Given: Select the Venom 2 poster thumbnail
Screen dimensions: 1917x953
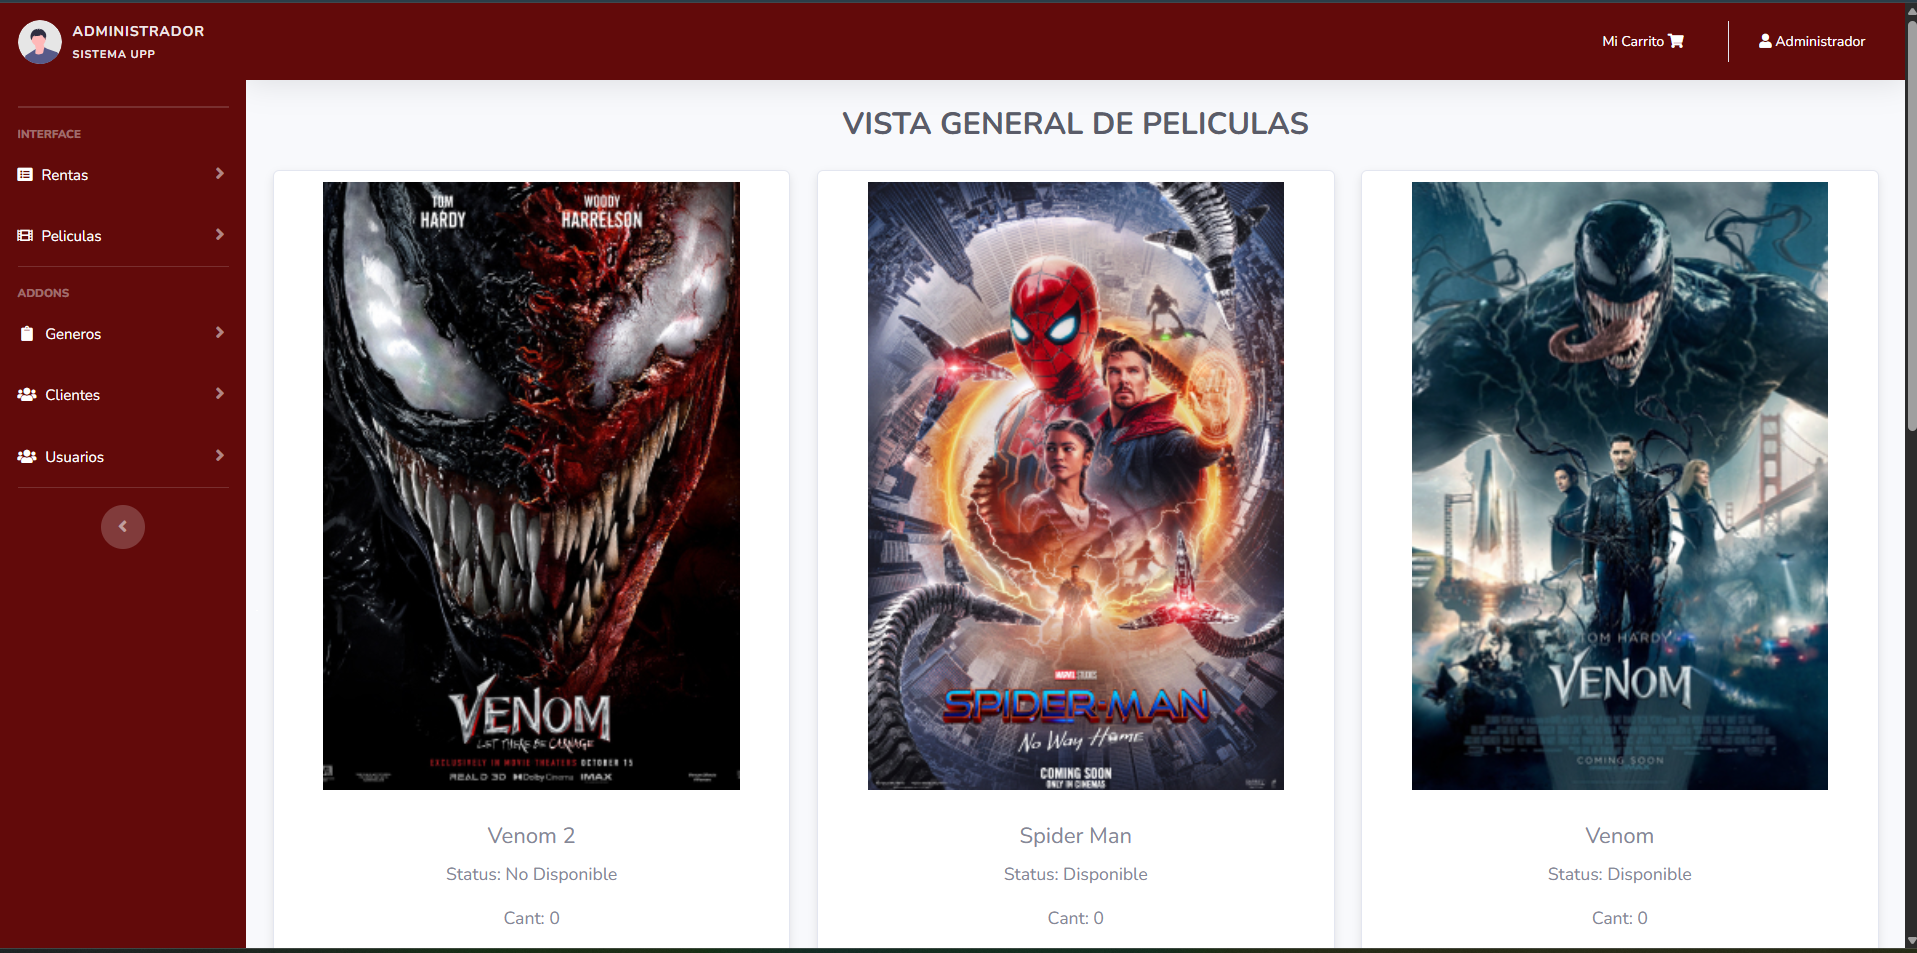Looking at the screenshot, I should click(531, 486).
